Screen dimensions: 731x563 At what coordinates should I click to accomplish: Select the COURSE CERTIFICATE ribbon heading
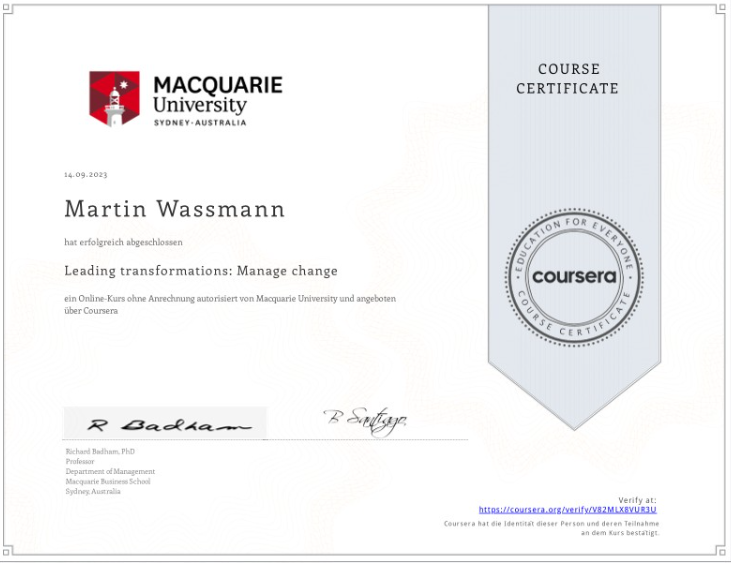pos(567,79)
